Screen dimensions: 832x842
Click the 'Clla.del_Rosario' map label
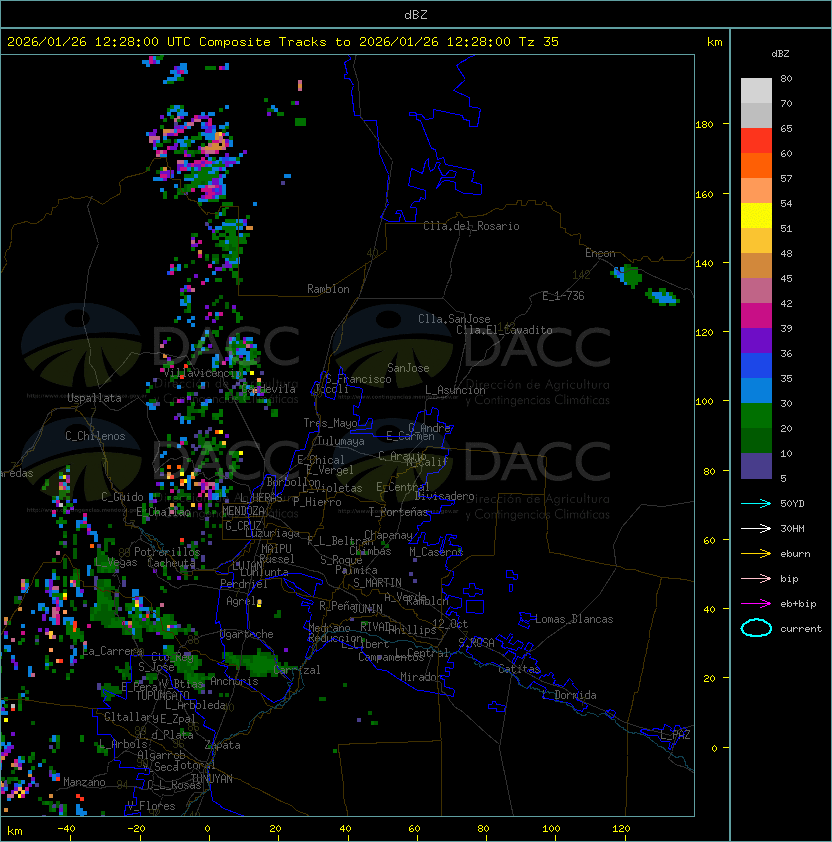[x=471, y=226]
